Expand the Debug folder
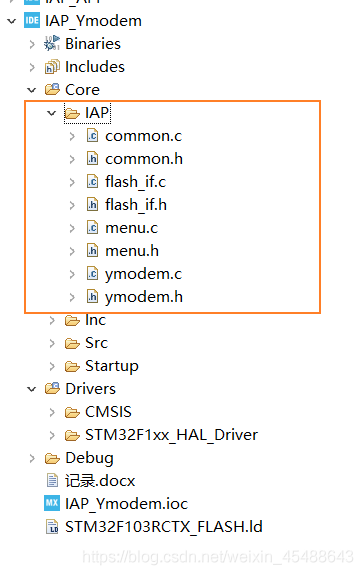Screen dimensions: 363x575 click(32, 458)
